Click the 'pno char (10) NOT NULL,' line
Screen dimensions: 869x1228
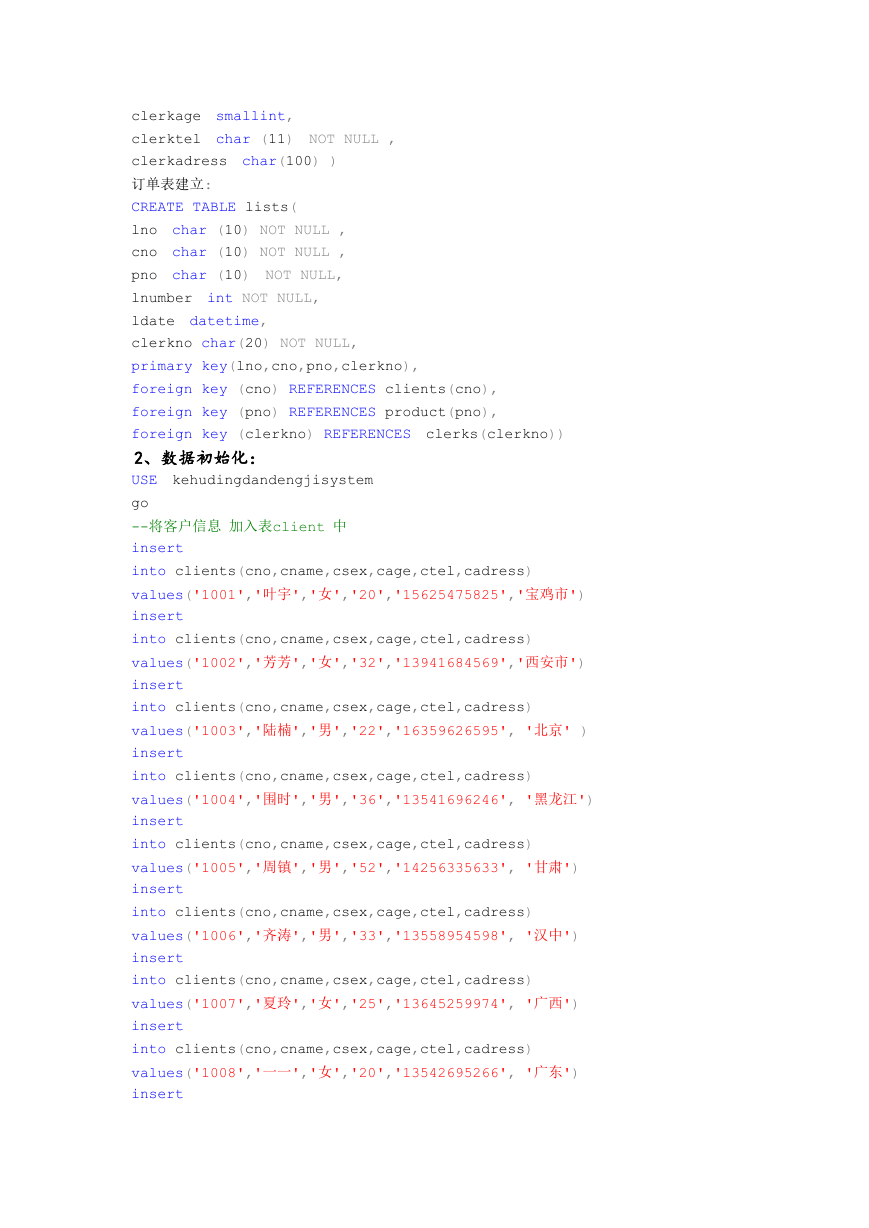coord(237,275)
